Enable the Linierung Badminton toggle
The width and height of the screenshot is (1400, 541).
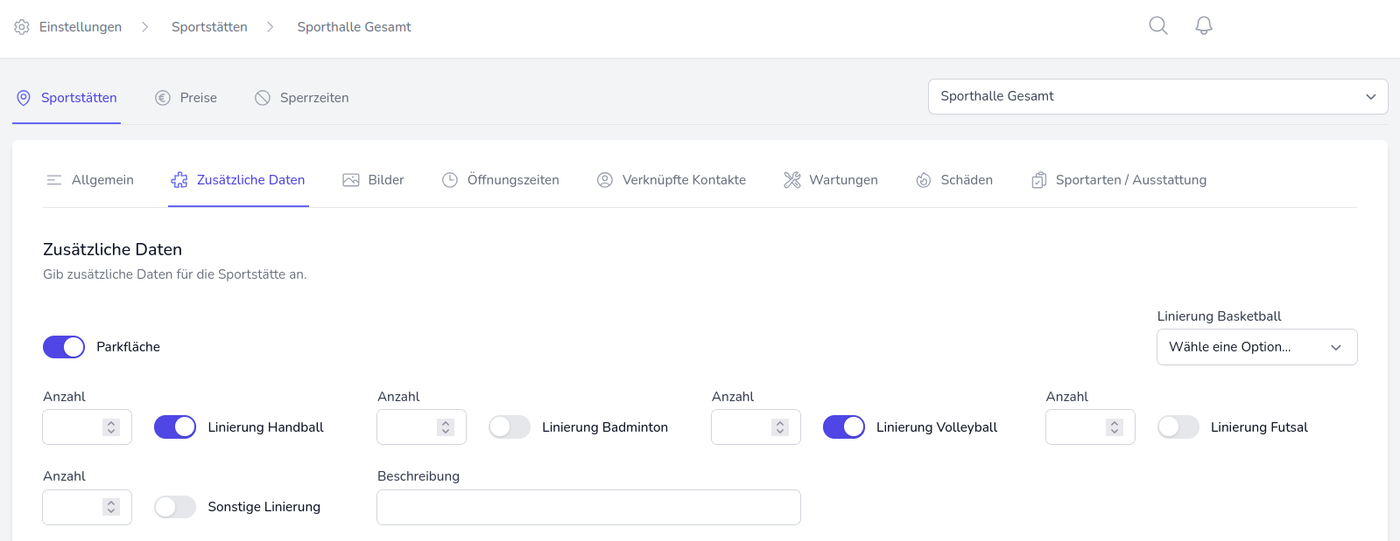coord(509,427)
